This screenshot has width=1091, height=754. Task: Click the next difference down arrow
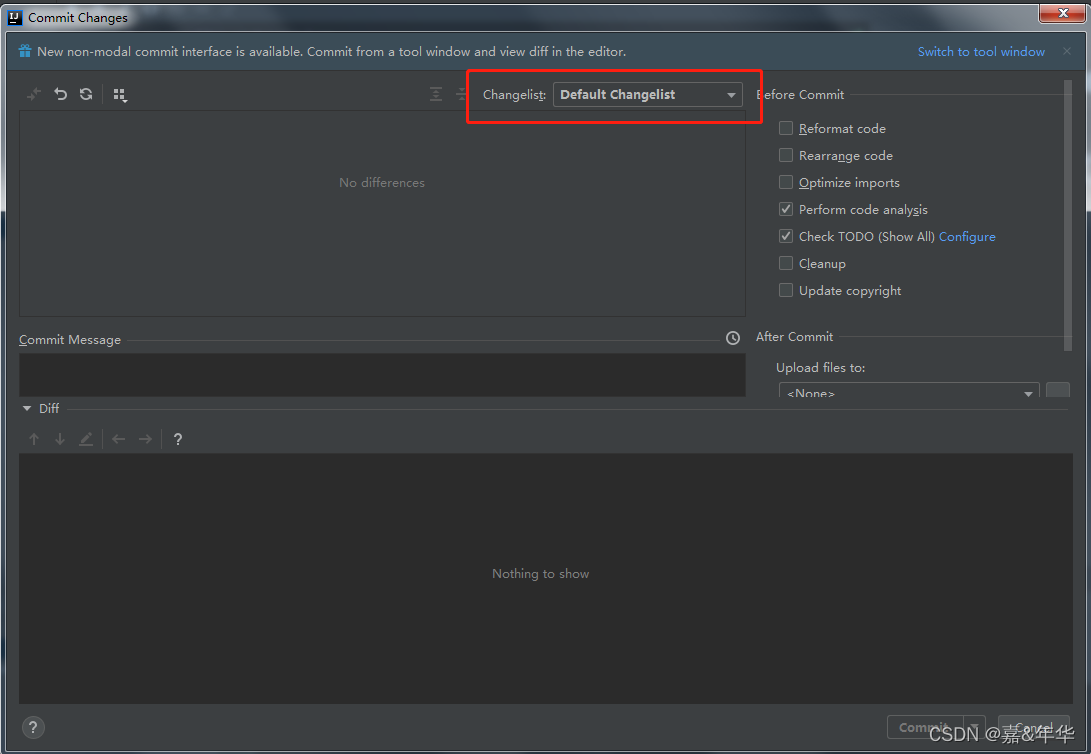(60, 439)
